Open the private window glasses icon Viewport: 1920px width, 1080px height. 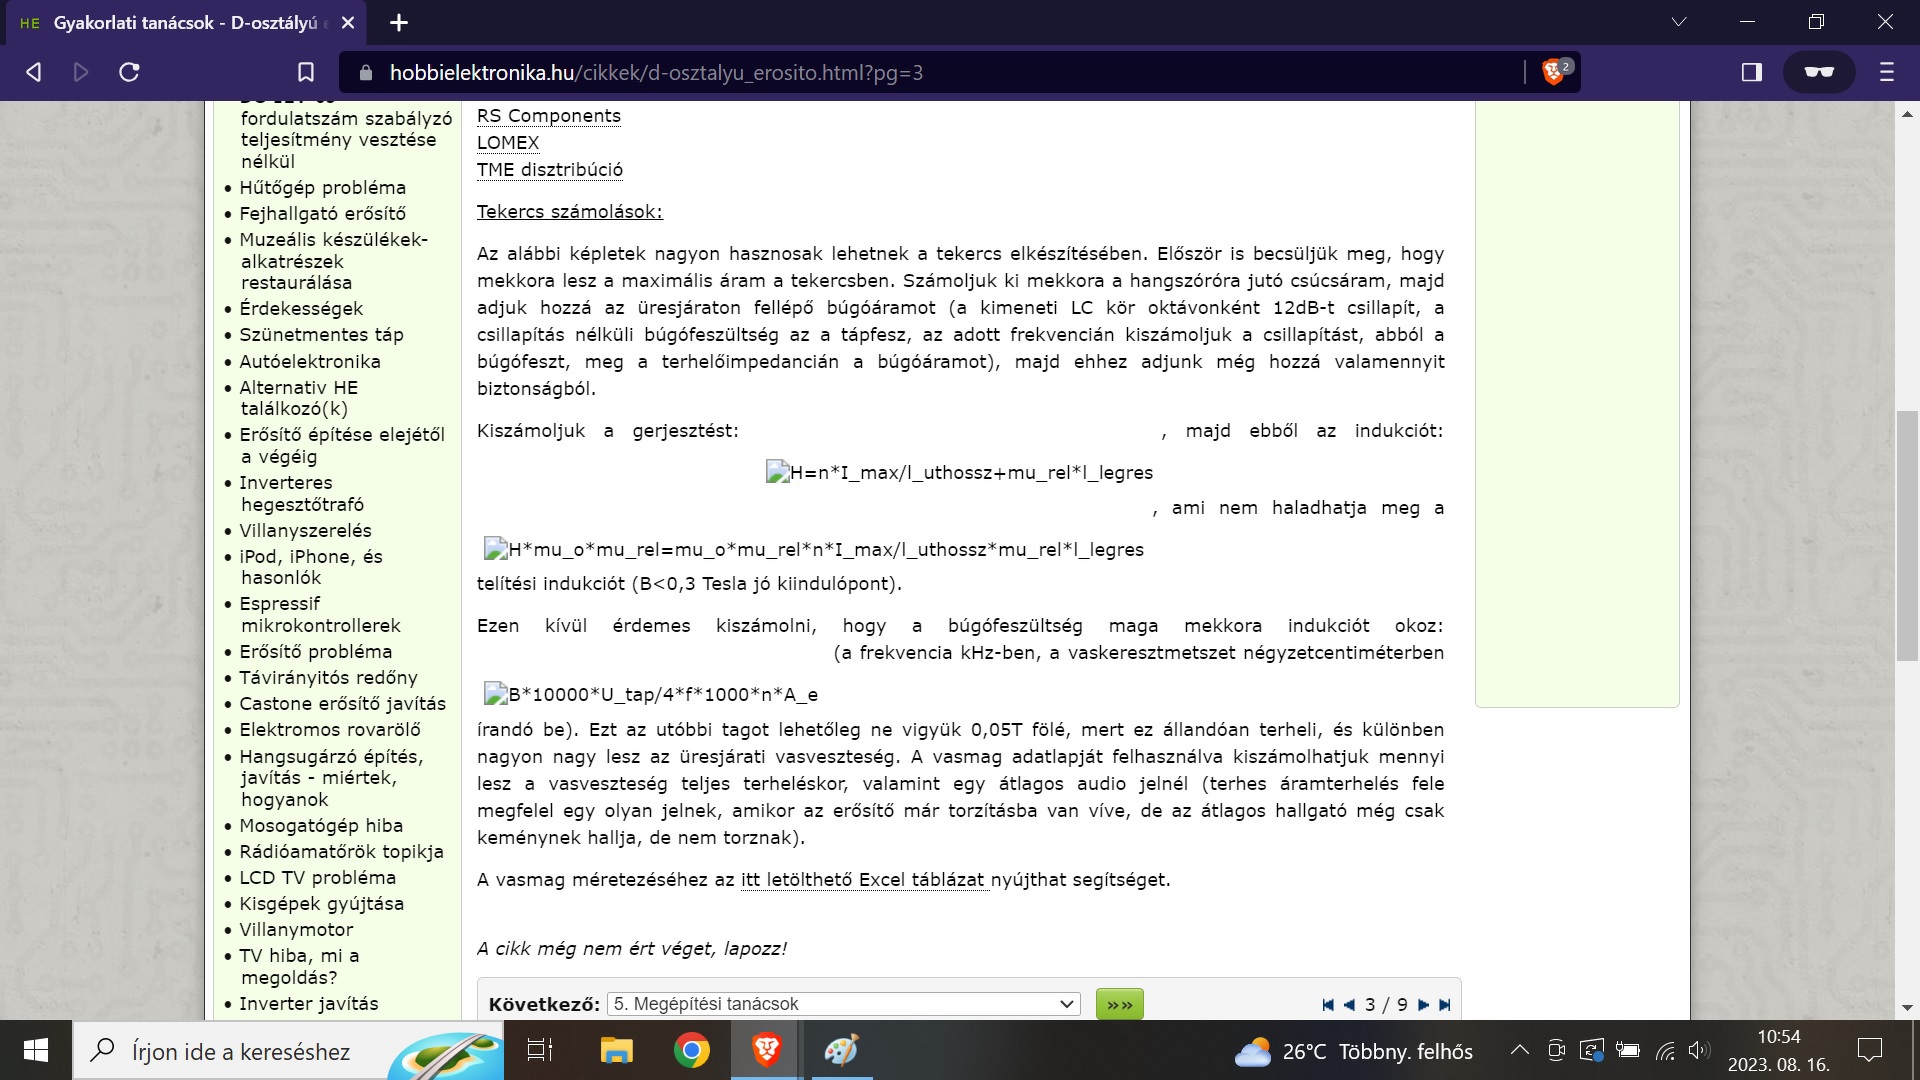tap(1818, 72)
